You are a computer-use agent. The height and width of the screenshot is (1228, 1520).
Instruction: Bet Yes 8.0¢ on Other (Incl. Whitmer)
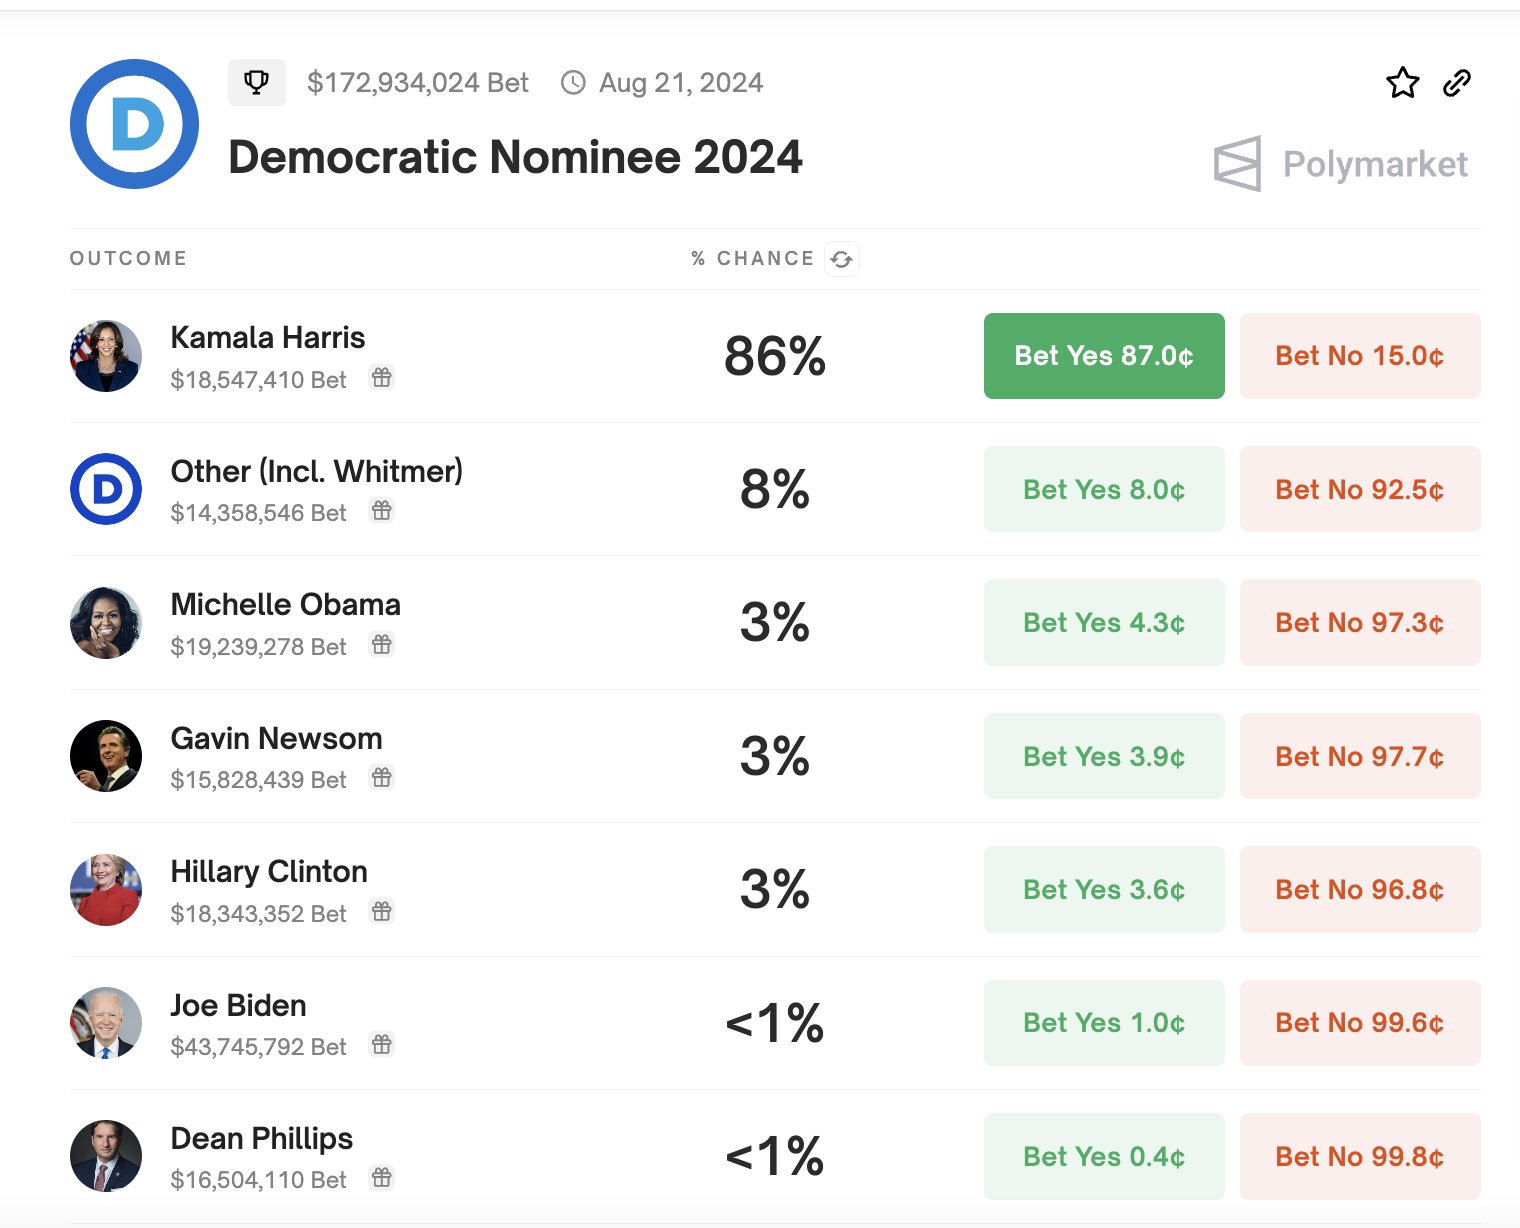pos(1104,489)
